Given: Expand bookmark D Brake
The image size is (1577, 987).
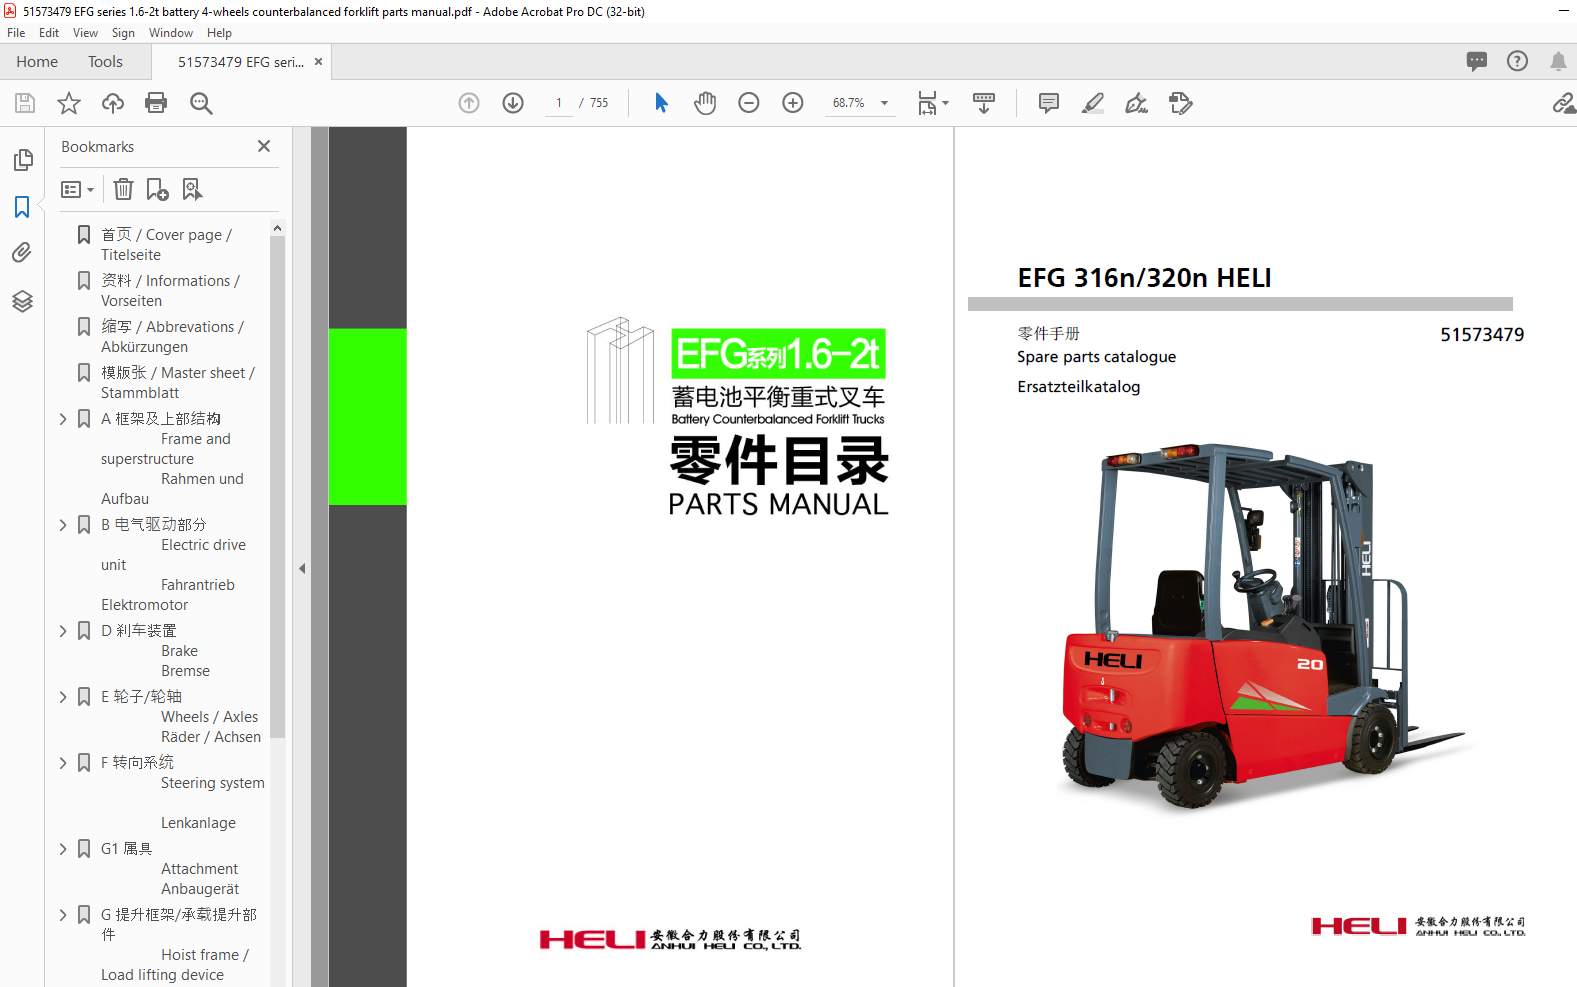Looking at the screenshot, I should point(63,631).
